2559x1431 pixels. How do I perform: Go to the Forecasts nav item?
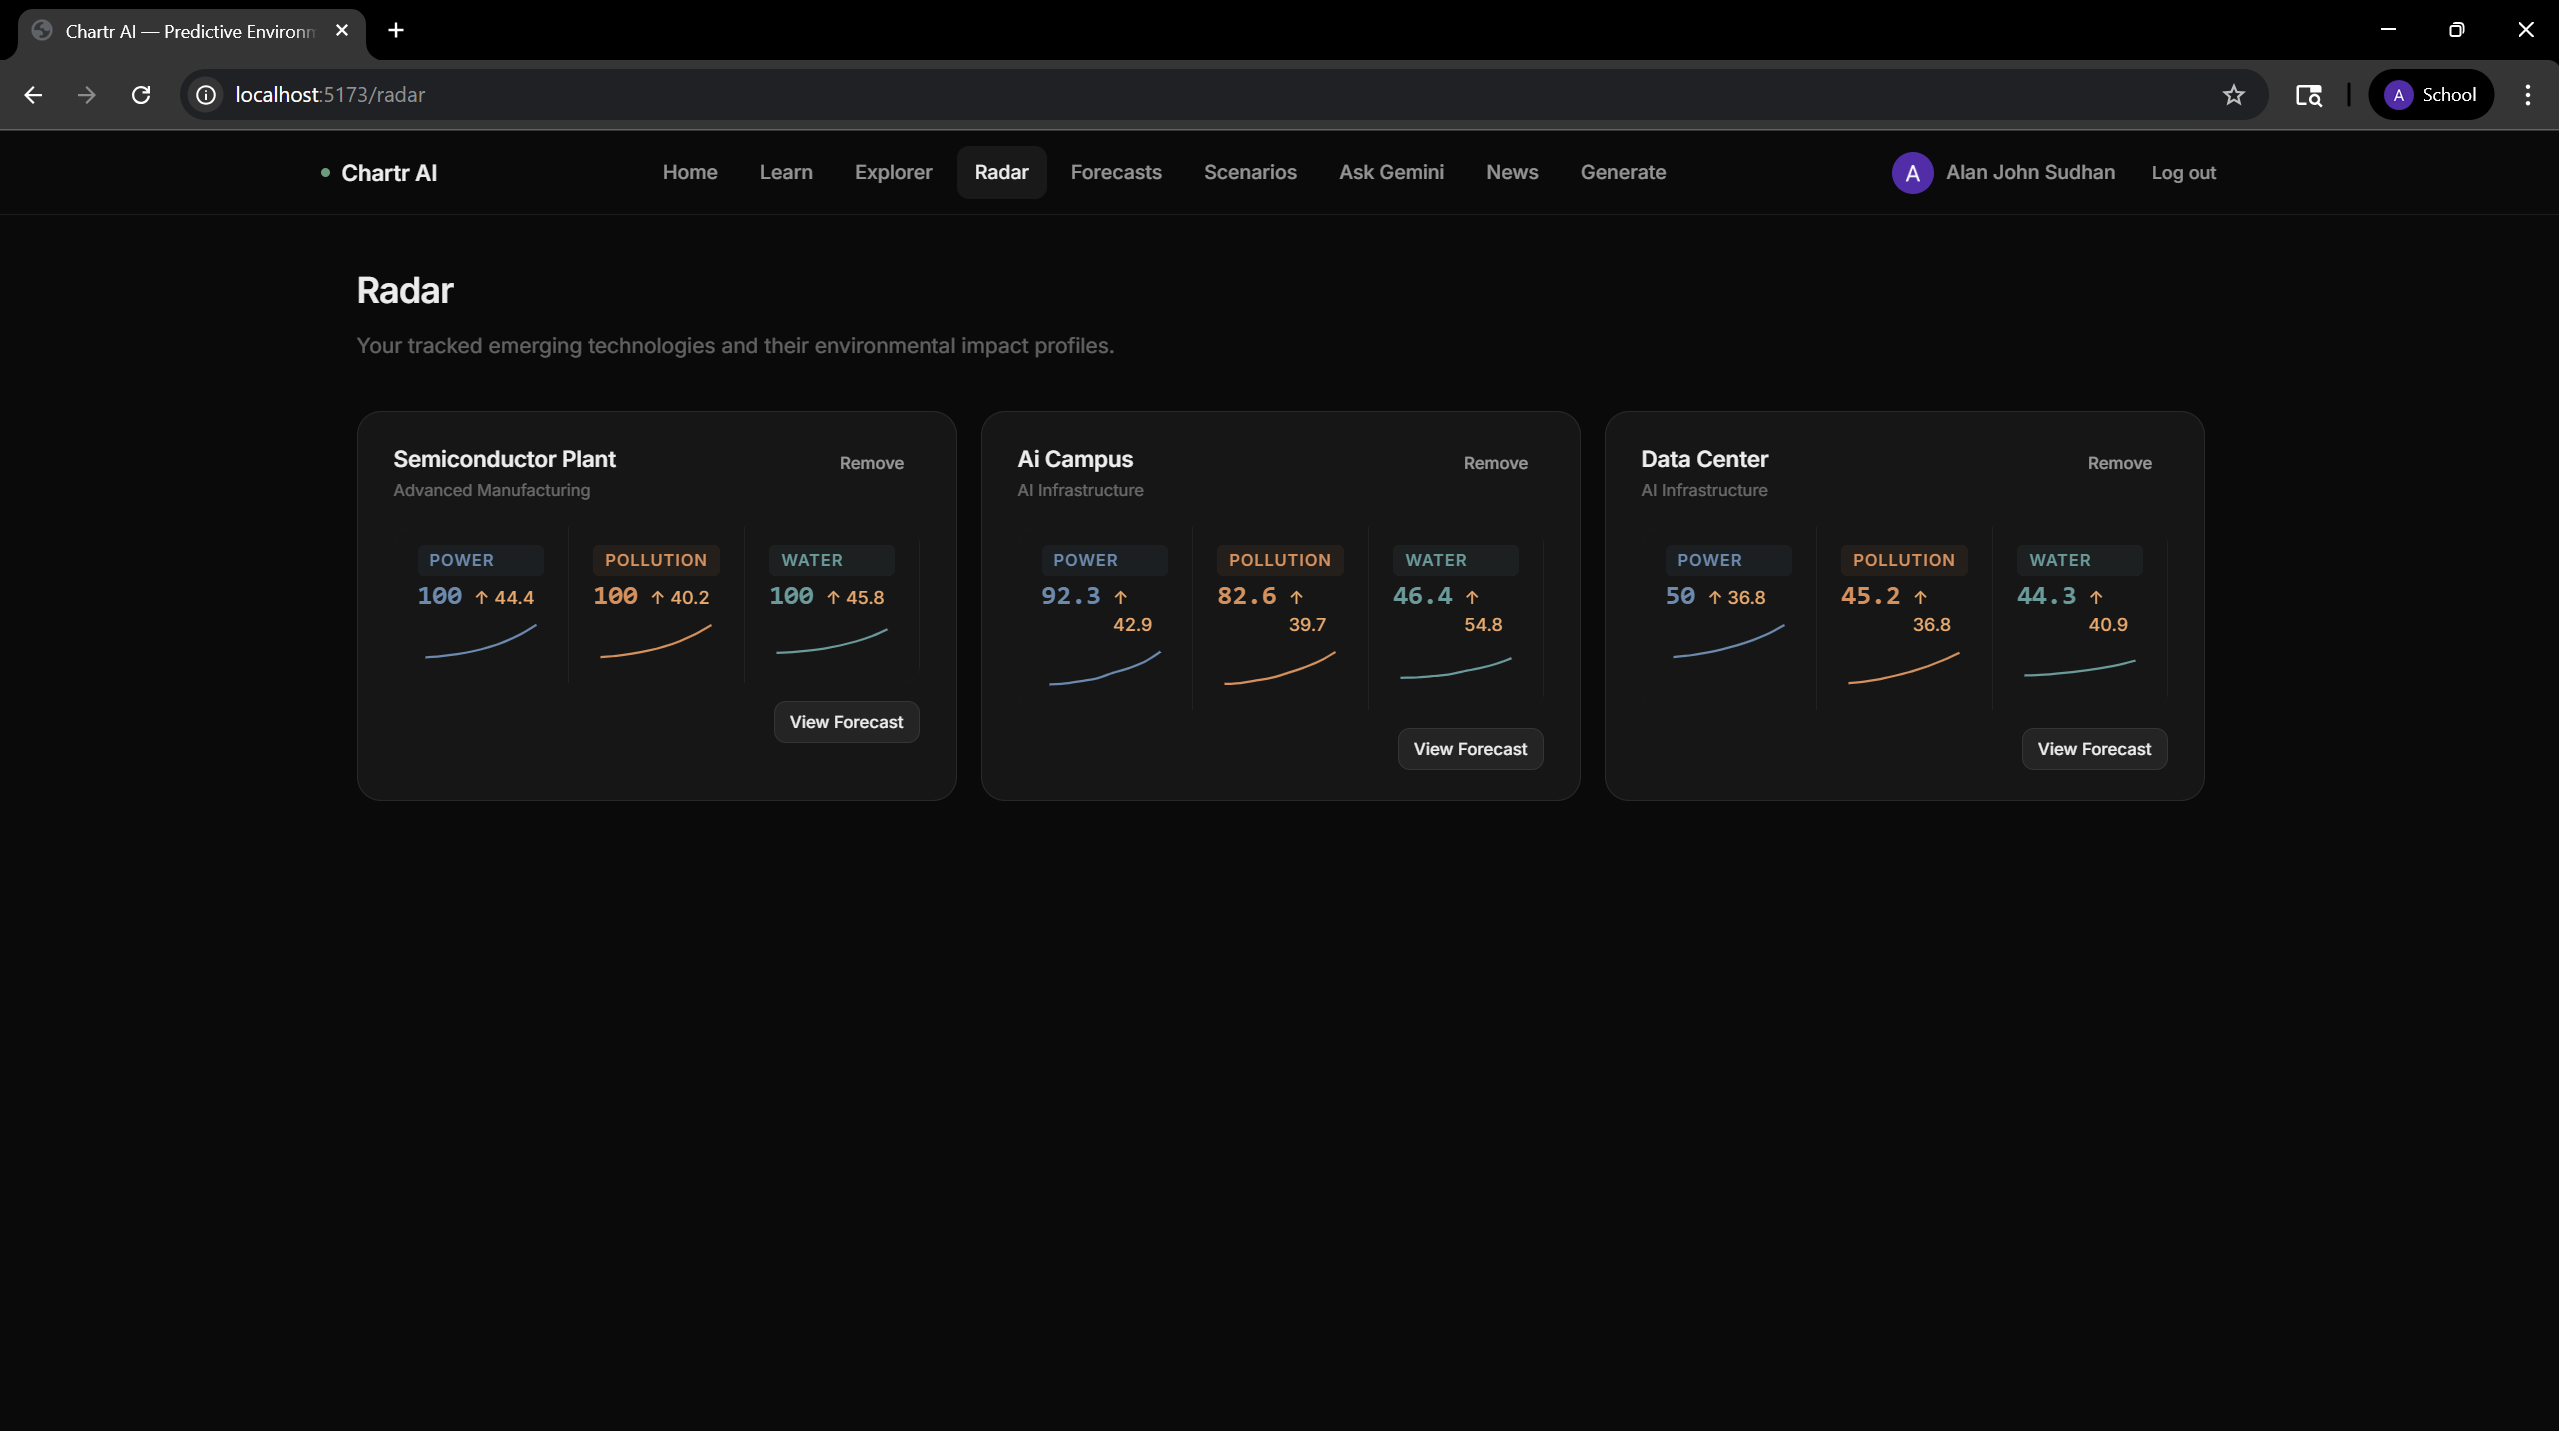point(1115,172)
